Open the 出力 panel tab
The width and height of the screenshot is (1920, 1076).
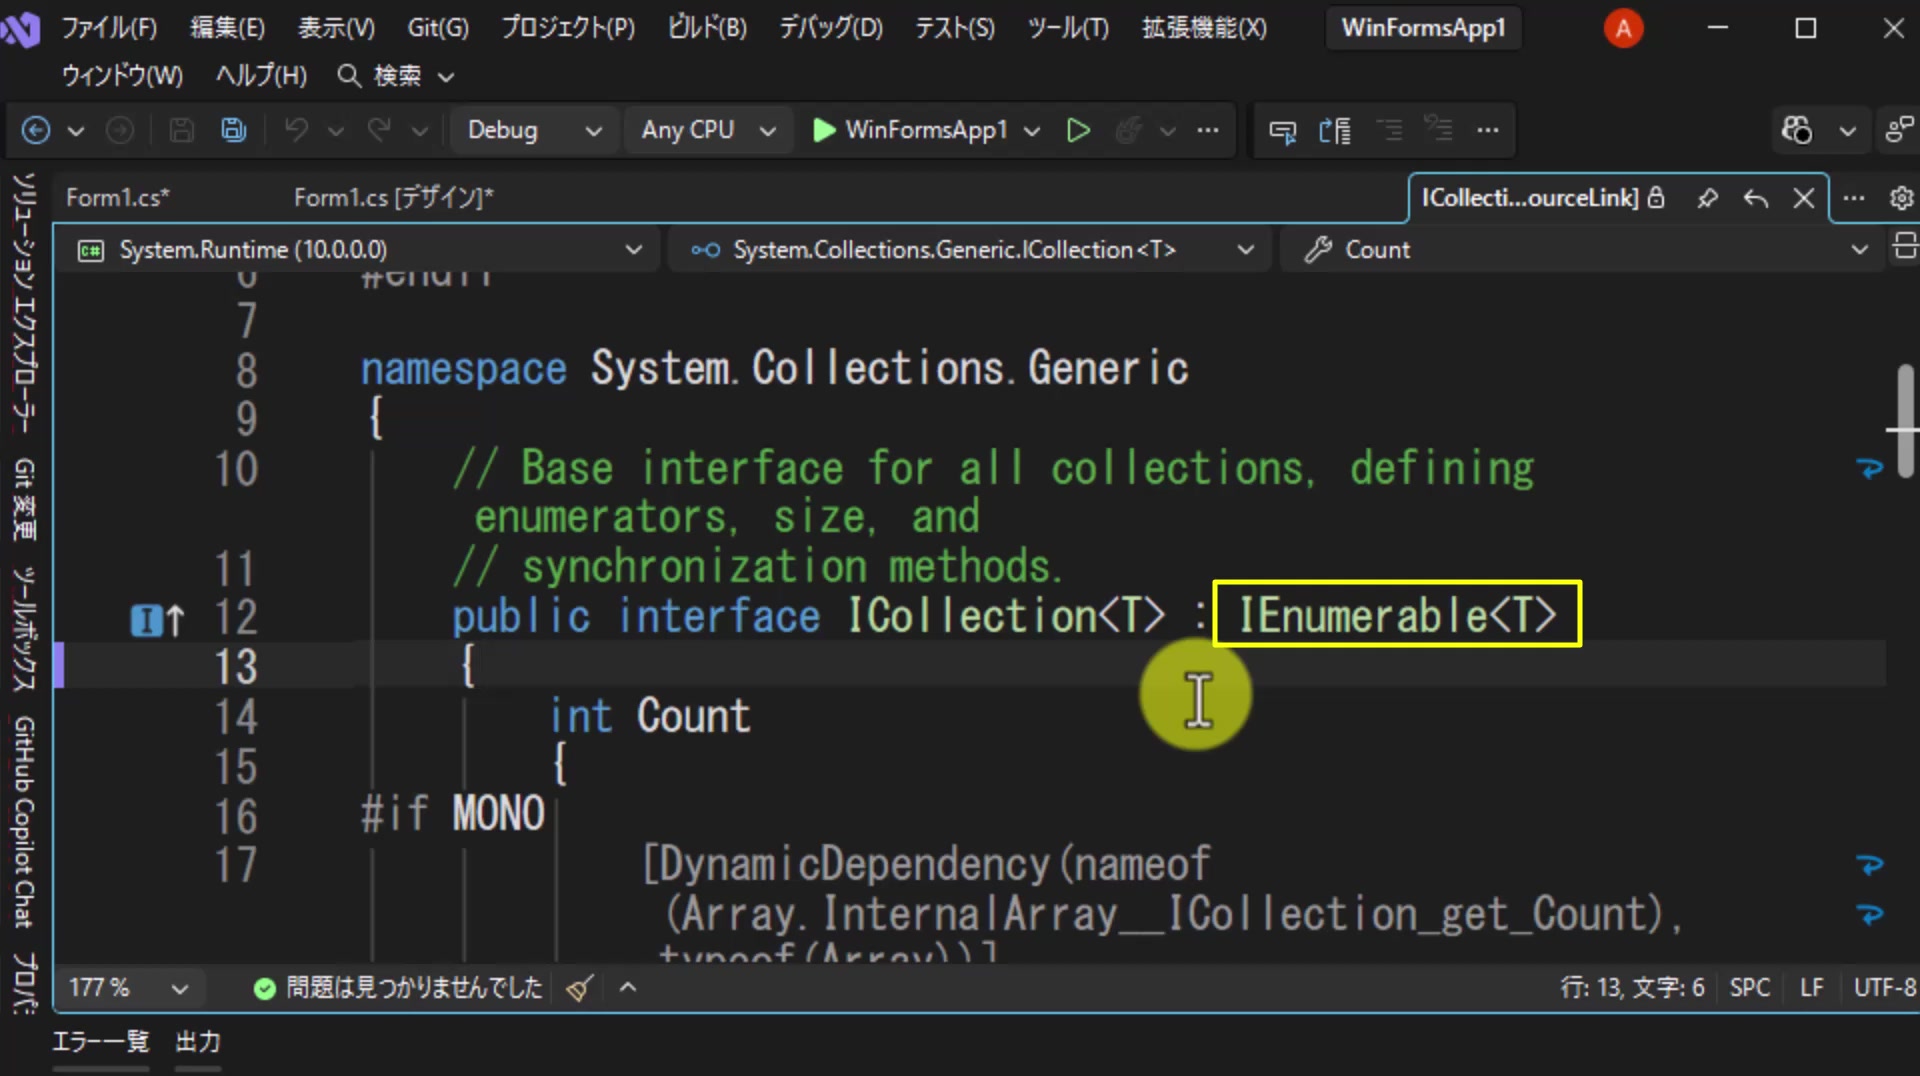tap(198, 1042)
